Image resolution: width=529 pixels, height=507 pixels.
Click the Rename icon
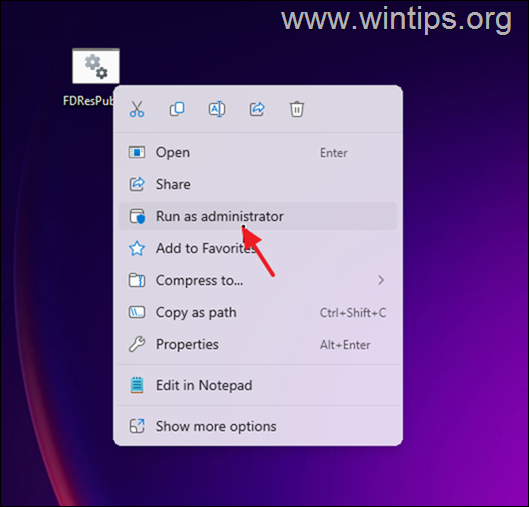217,109
